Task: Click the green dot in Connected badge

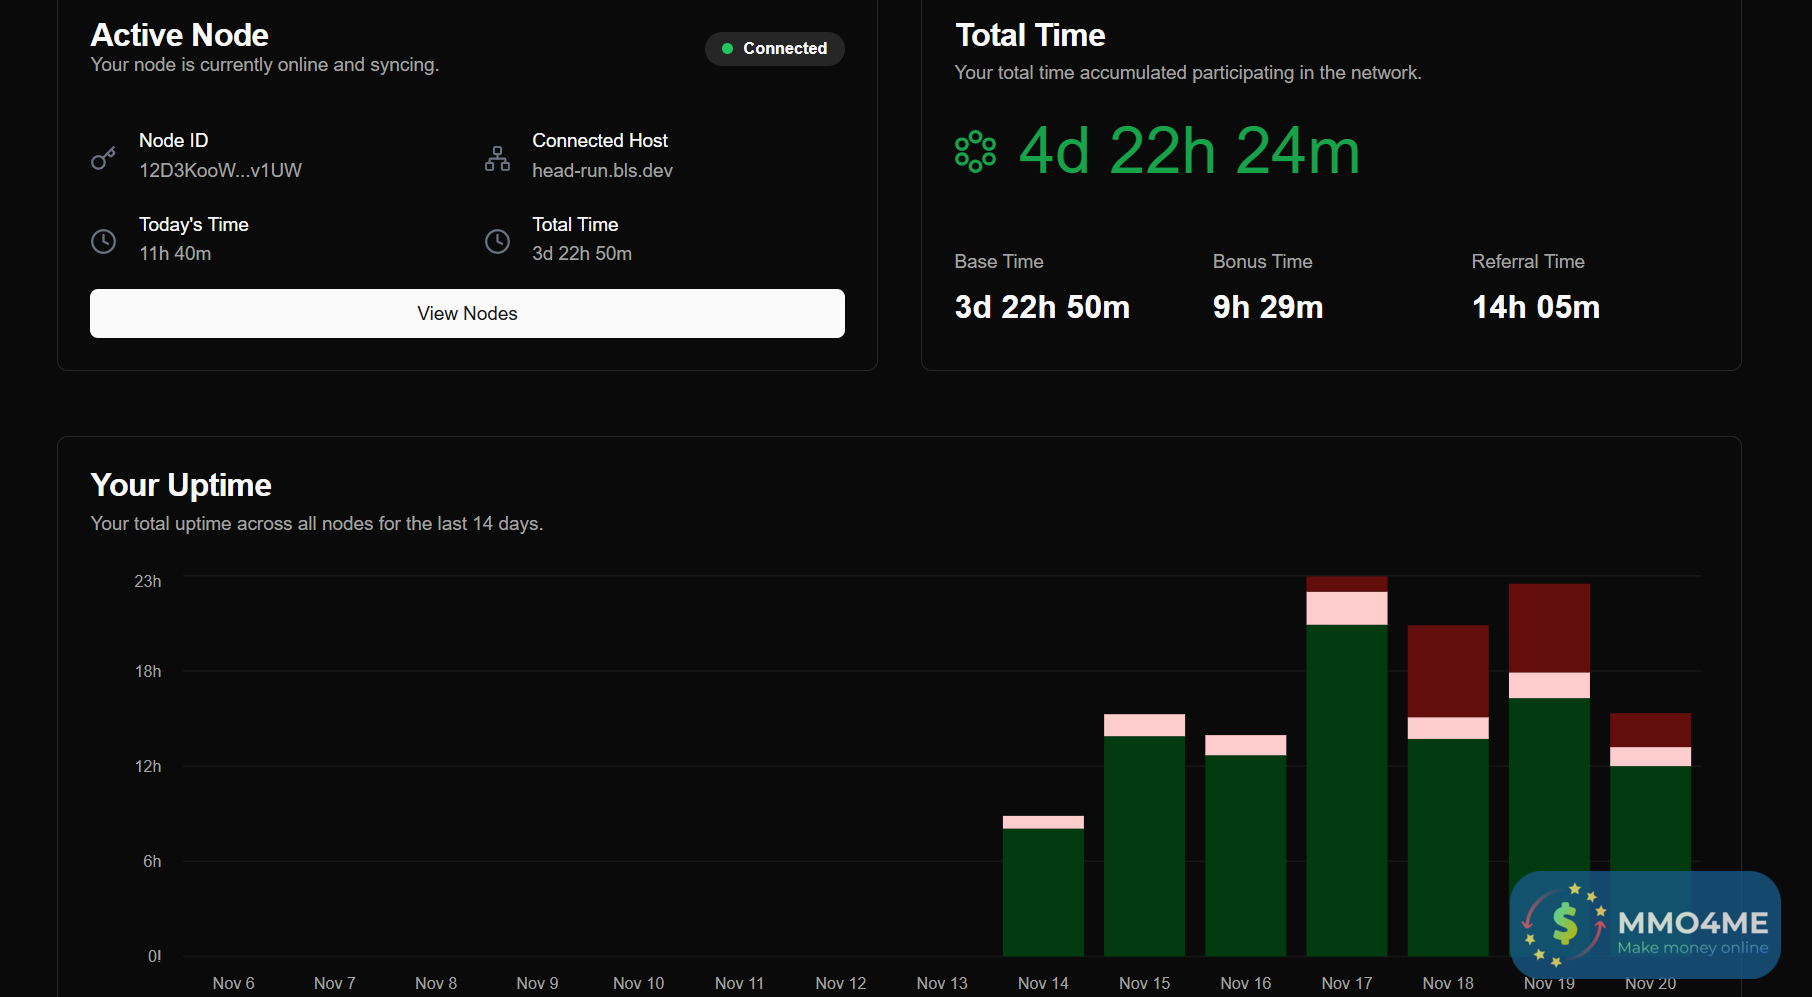Action: pyautogui.click(x=727, y=48)
